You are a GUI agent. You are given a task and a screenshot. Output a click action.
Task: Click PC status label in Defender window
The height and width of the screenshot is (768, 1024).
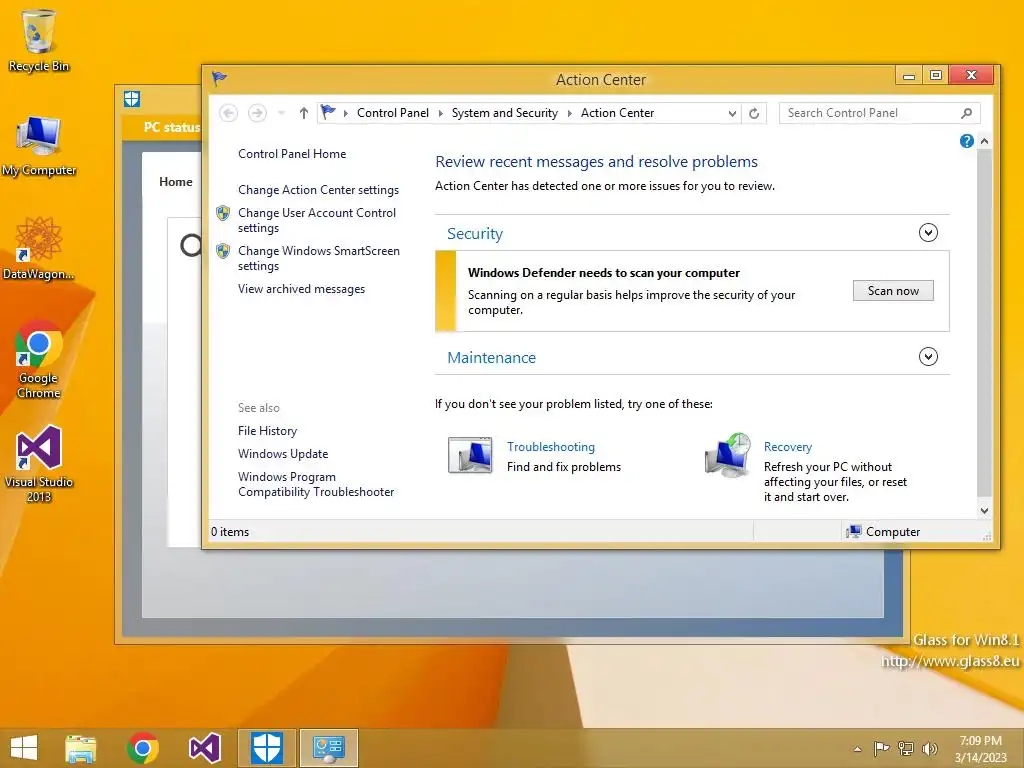click(172, 127)
